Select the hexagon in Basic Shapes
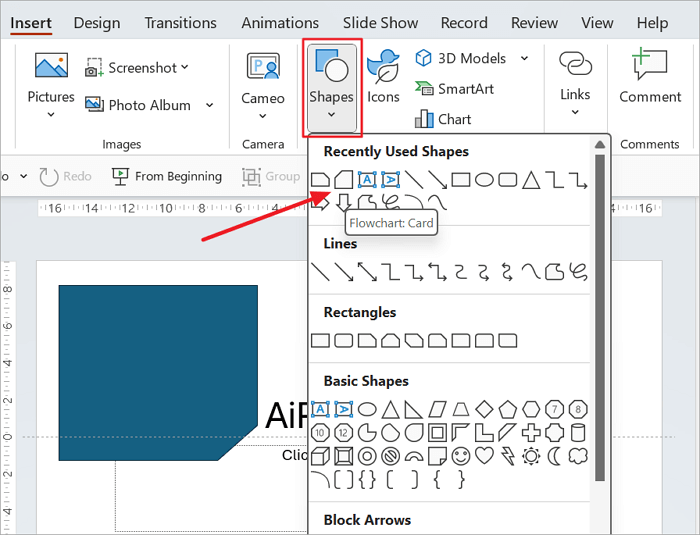Viewport: 700px width, 535px height. (x=531, y=409)
